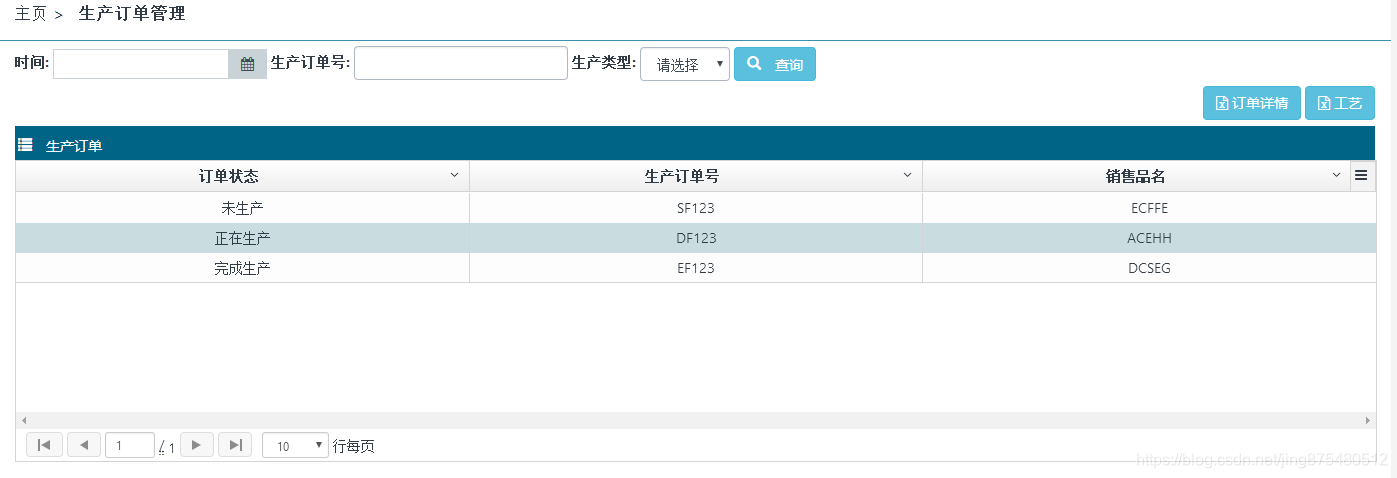Click the 订单详情 button

[x=1252, y=103]
